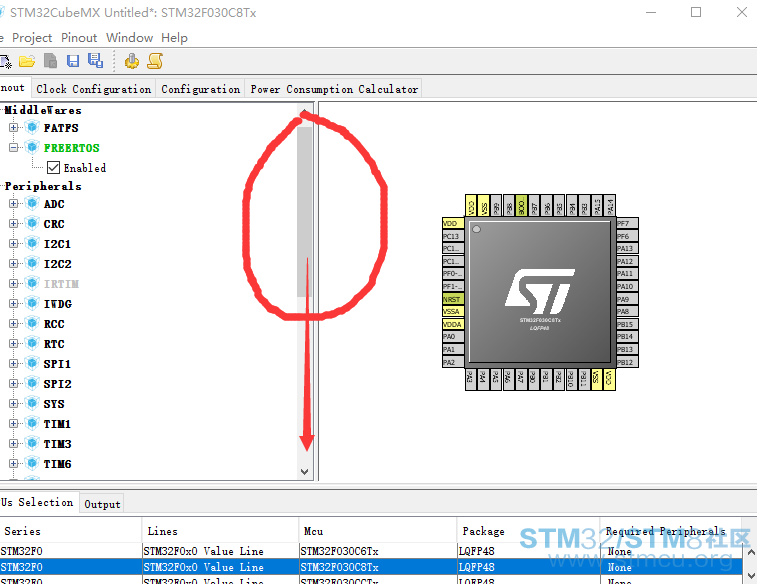Sort by the Package column header

click(x=528, y=531)
